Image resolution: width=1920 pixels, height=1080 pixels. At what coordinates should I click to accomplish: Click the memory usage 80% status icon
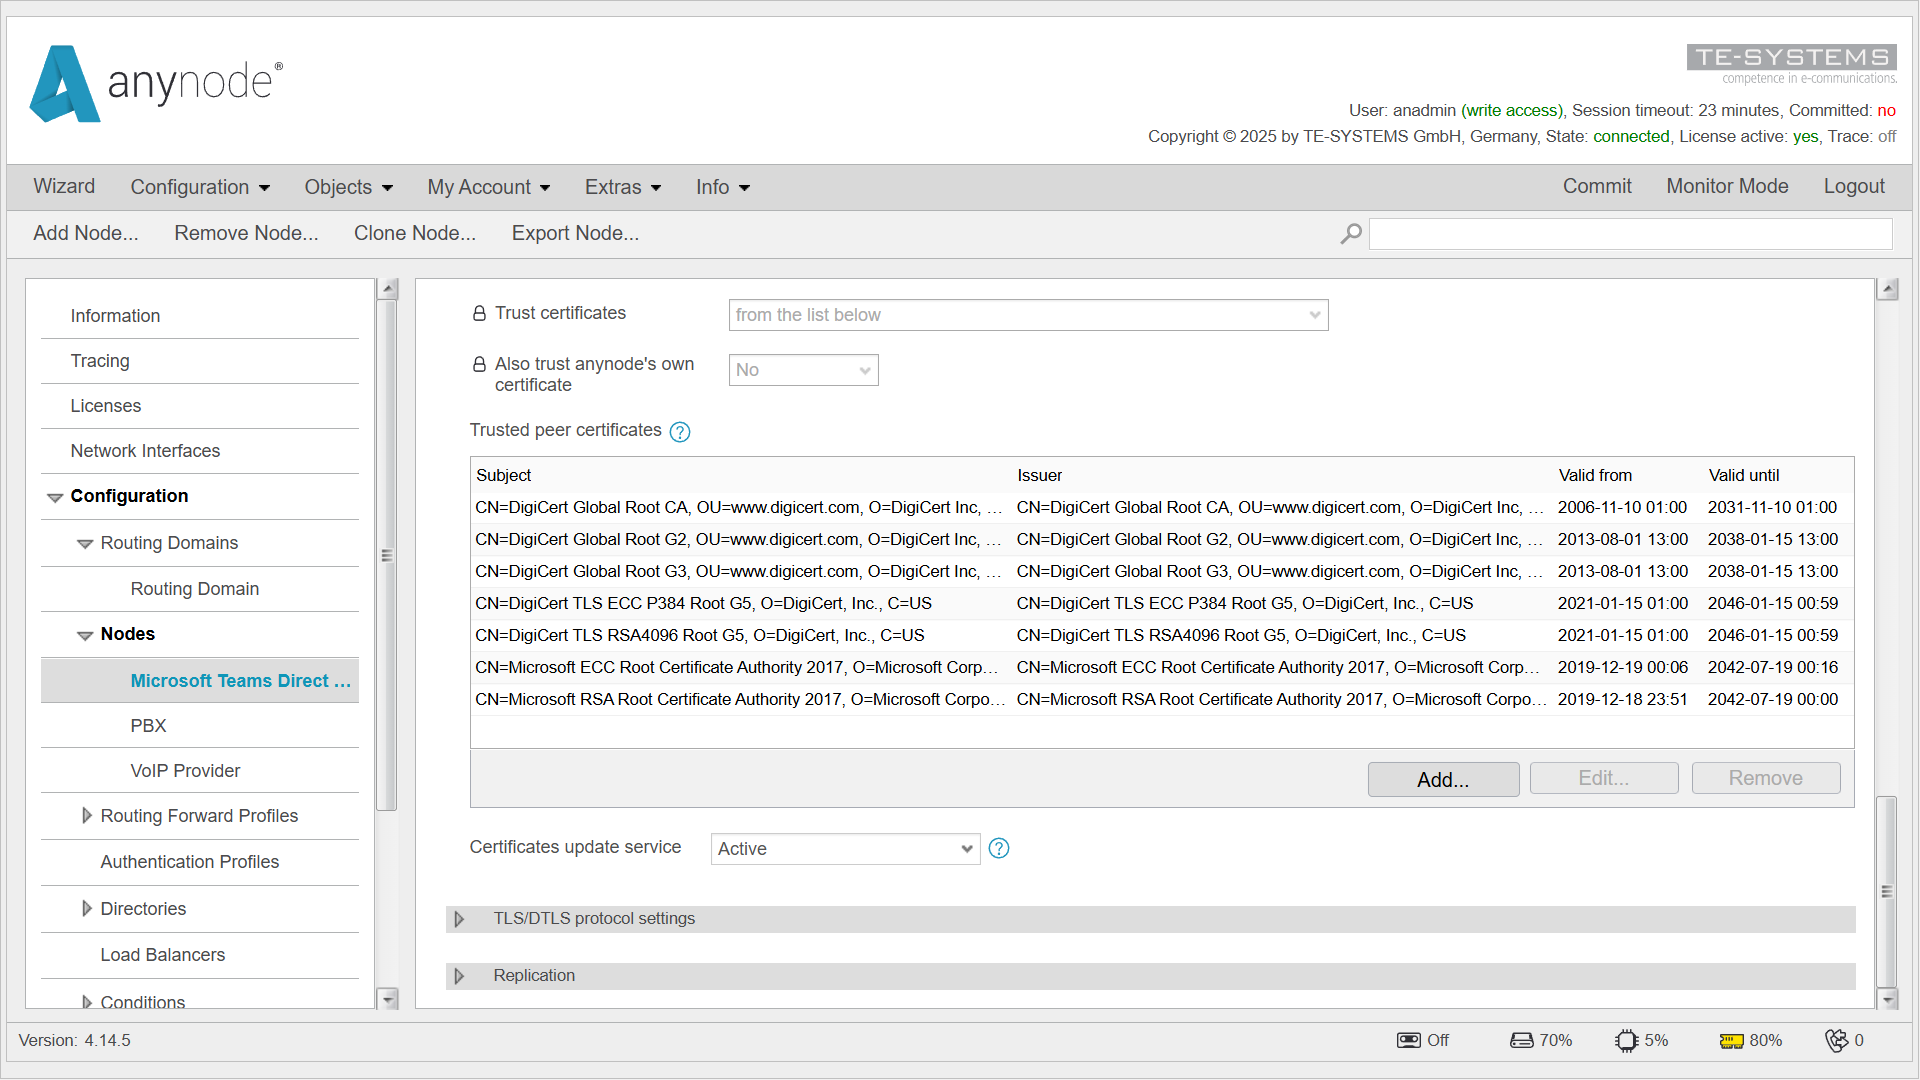coord(1731,1041)
